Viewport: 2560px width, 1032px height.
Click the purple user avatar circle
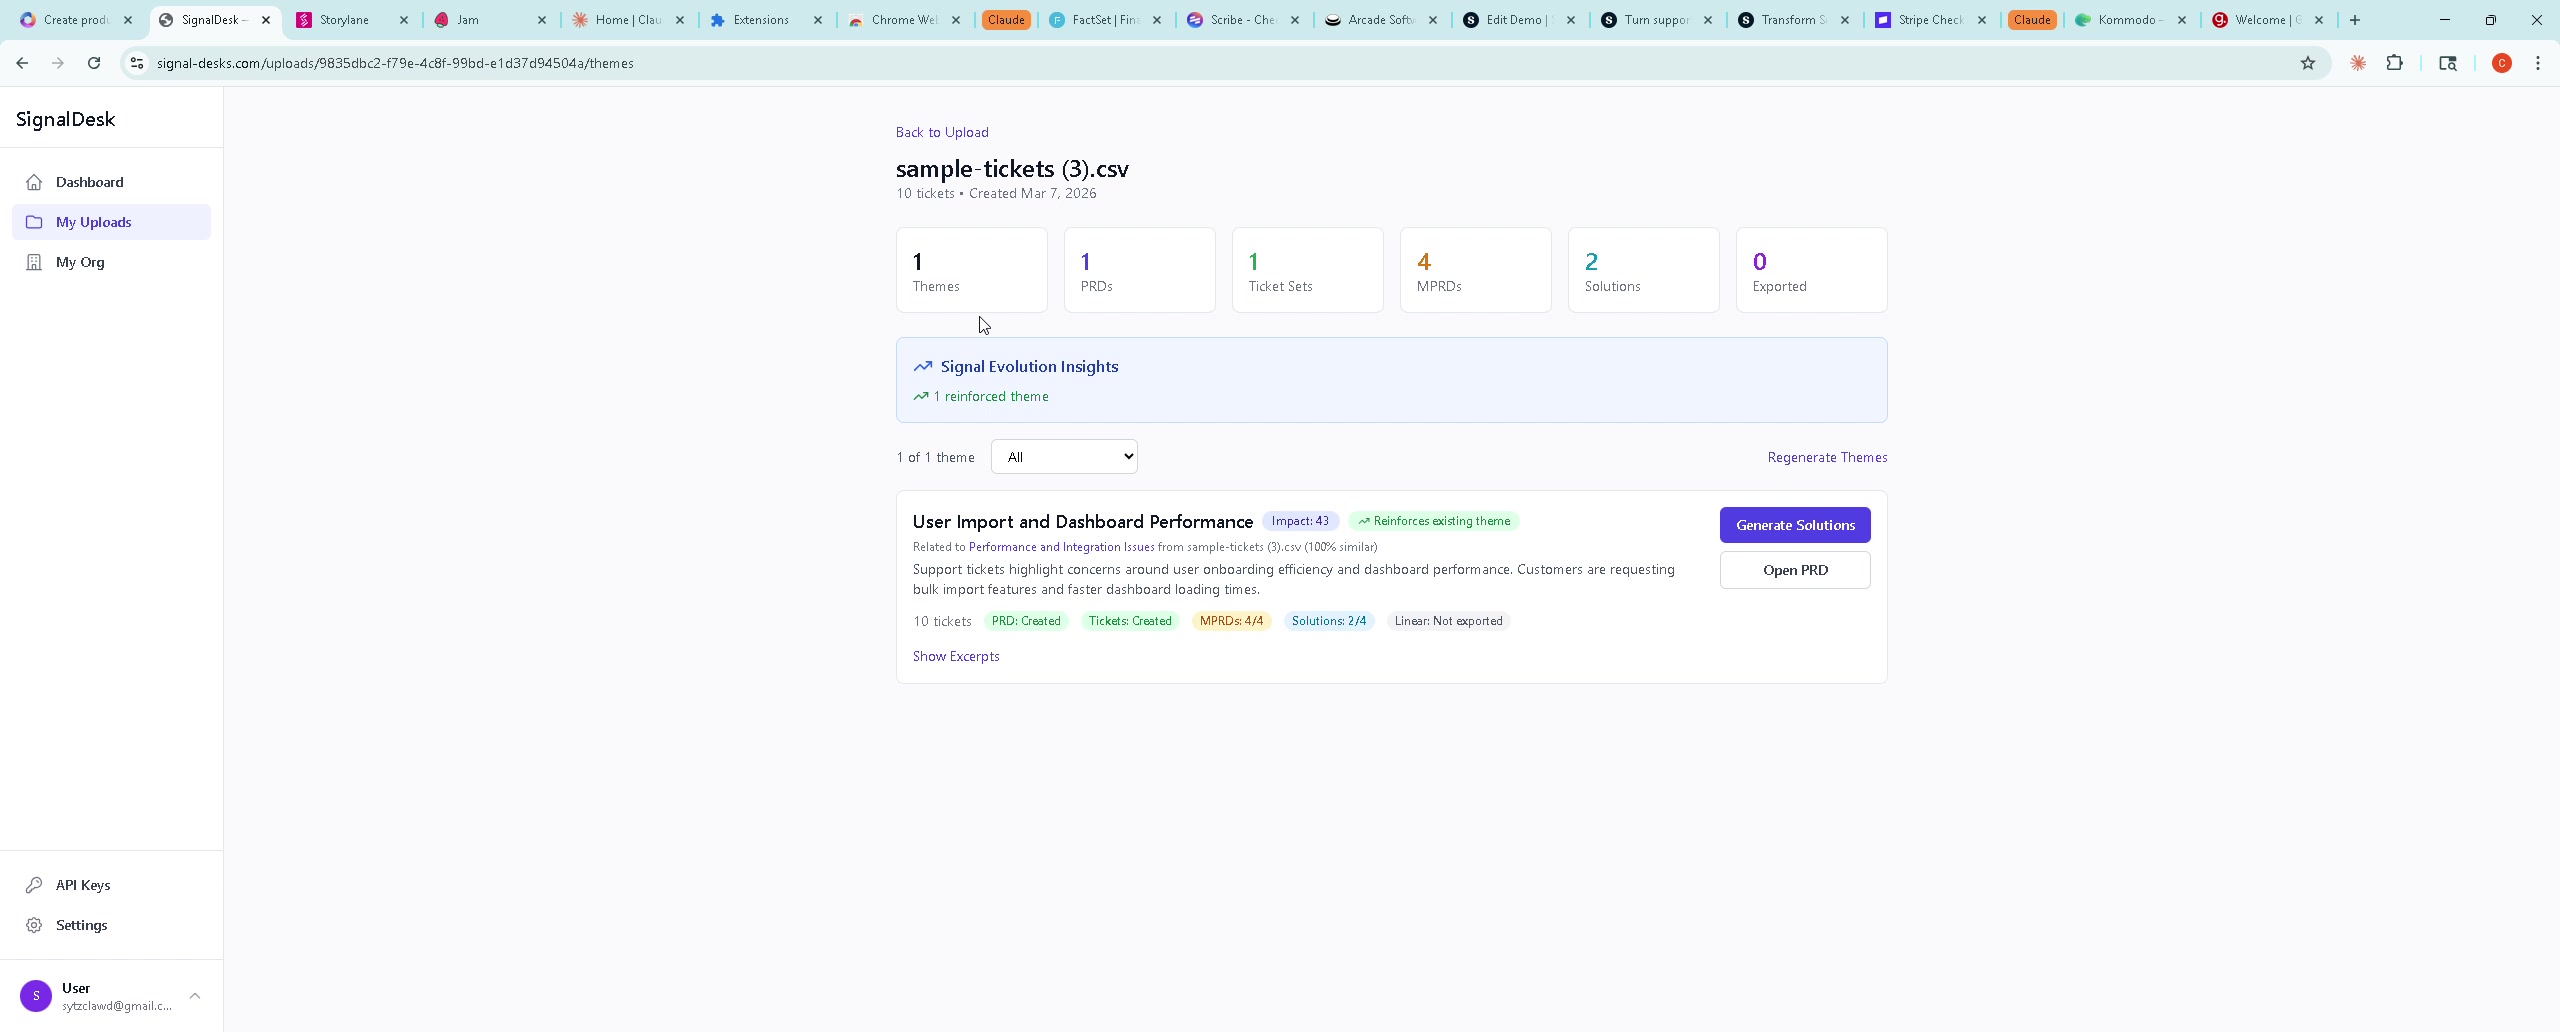coord(36,996)
